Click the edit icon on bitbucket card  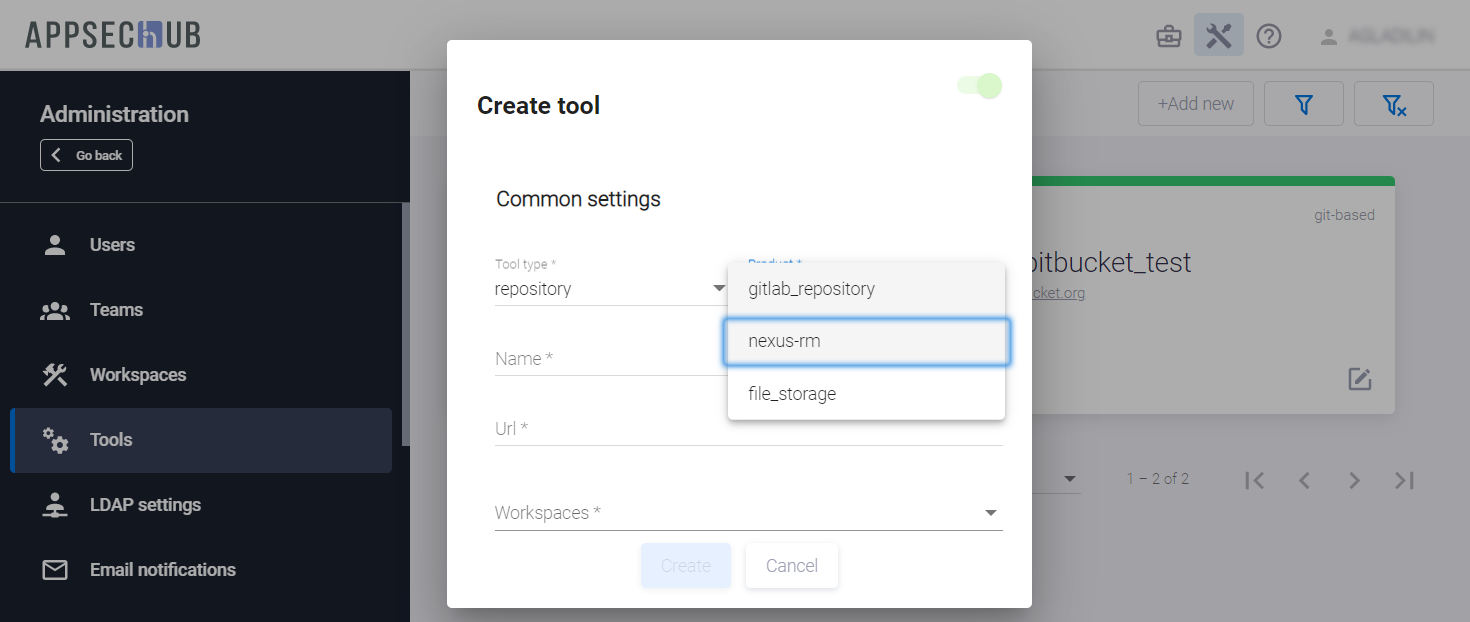coord(1359,379)
